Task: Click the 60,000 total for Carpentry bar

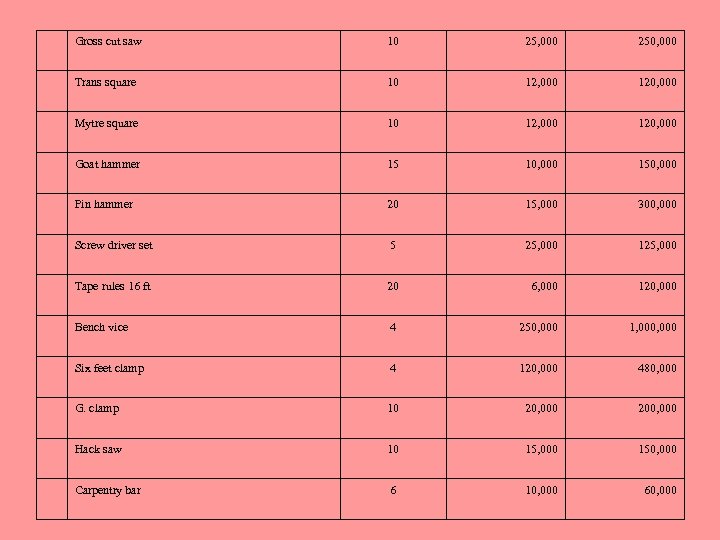Action: point(661,490)
